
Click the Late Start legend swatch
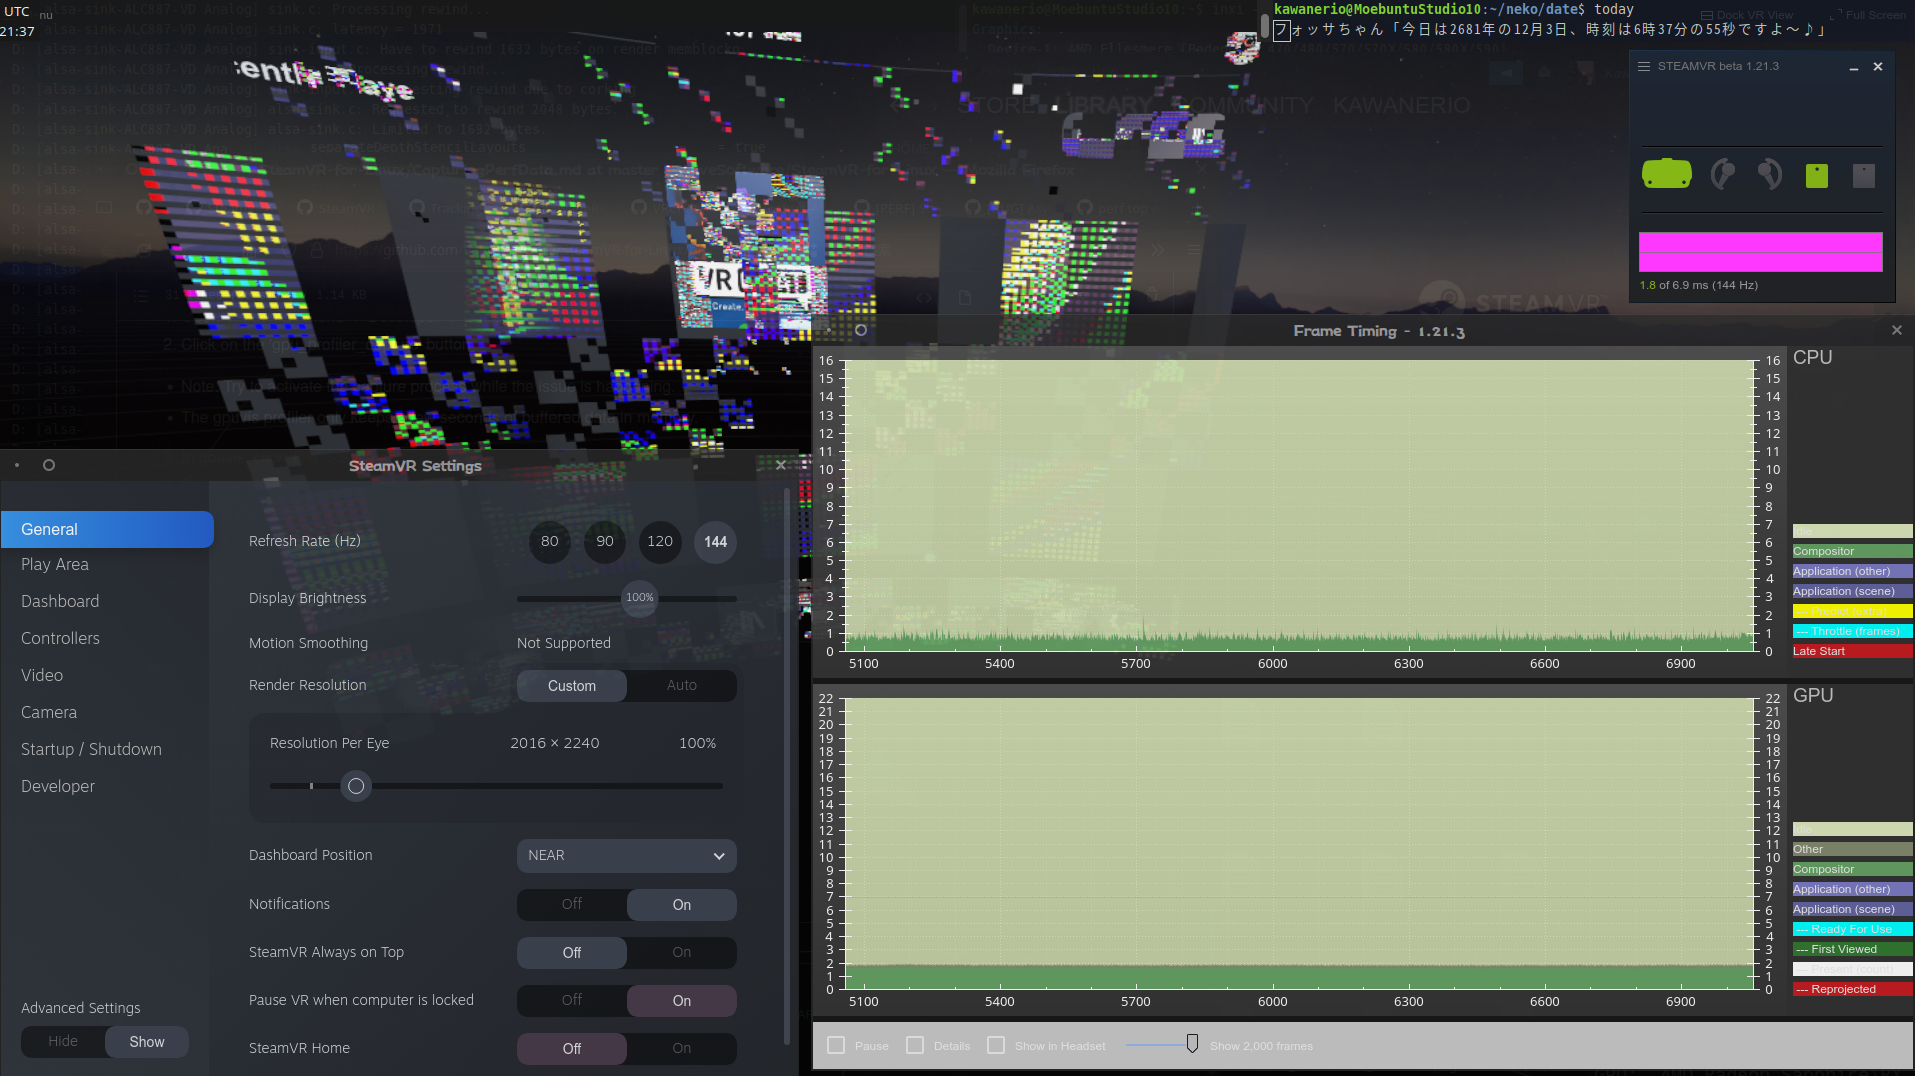[1852, 652]
